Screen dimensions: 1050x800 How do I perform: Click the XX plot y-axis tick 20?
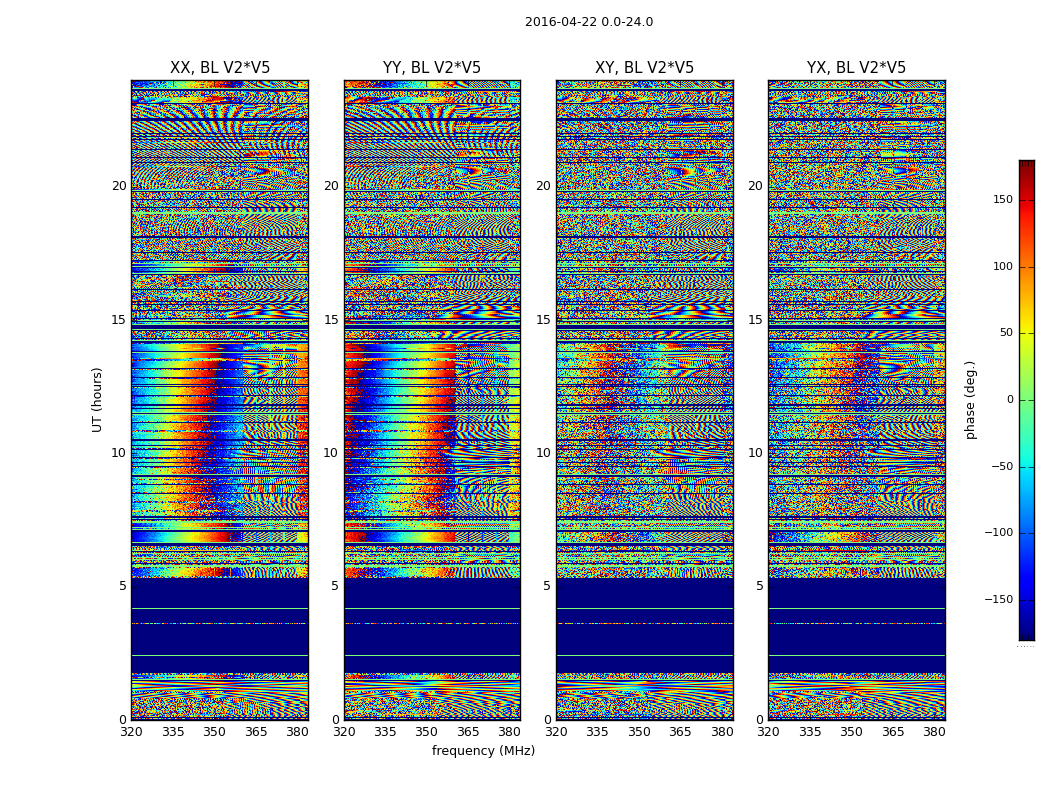coord(119,186)
